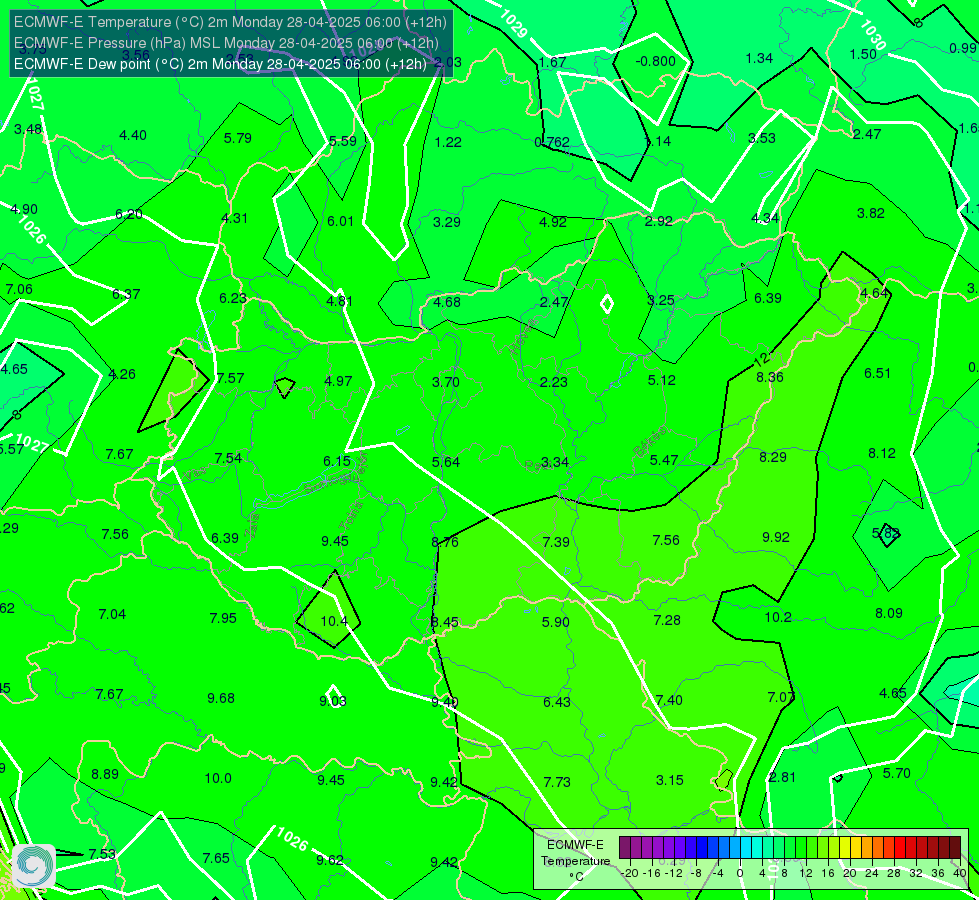Click the swirl logo icon in the bottom-left corner
The width and height of the screenshot is (979, 900).
(x=34, y=866)
